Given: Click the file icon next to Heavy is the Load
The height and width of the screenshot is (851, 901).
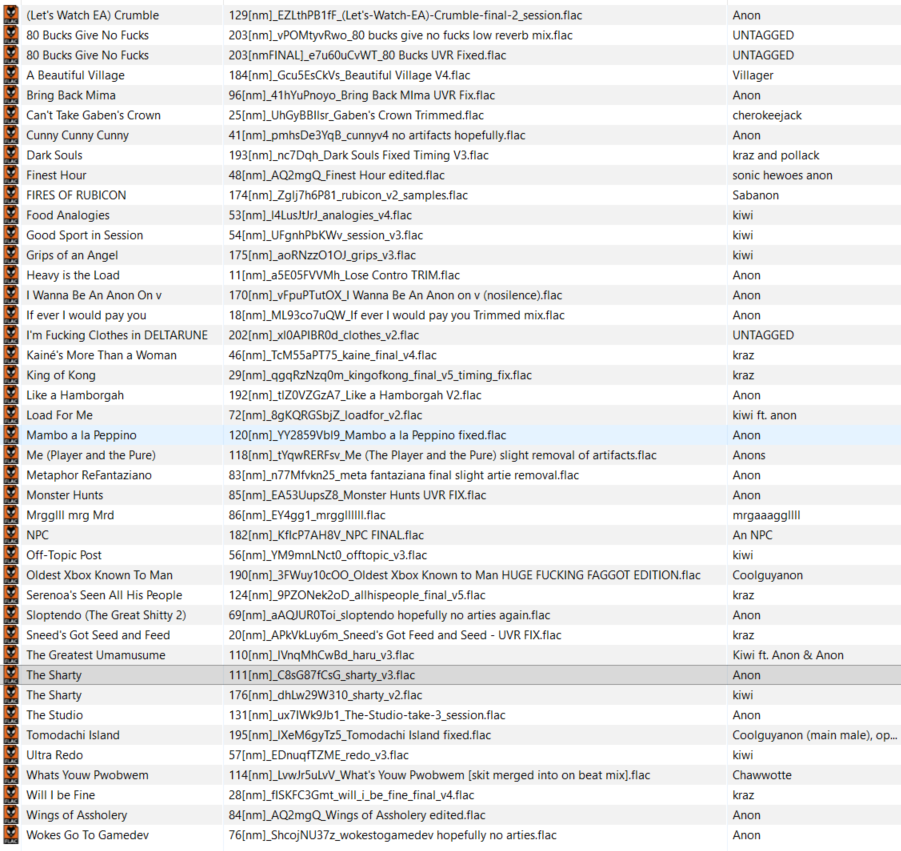Looking at the screenshot, I should [x=11, y=275].
